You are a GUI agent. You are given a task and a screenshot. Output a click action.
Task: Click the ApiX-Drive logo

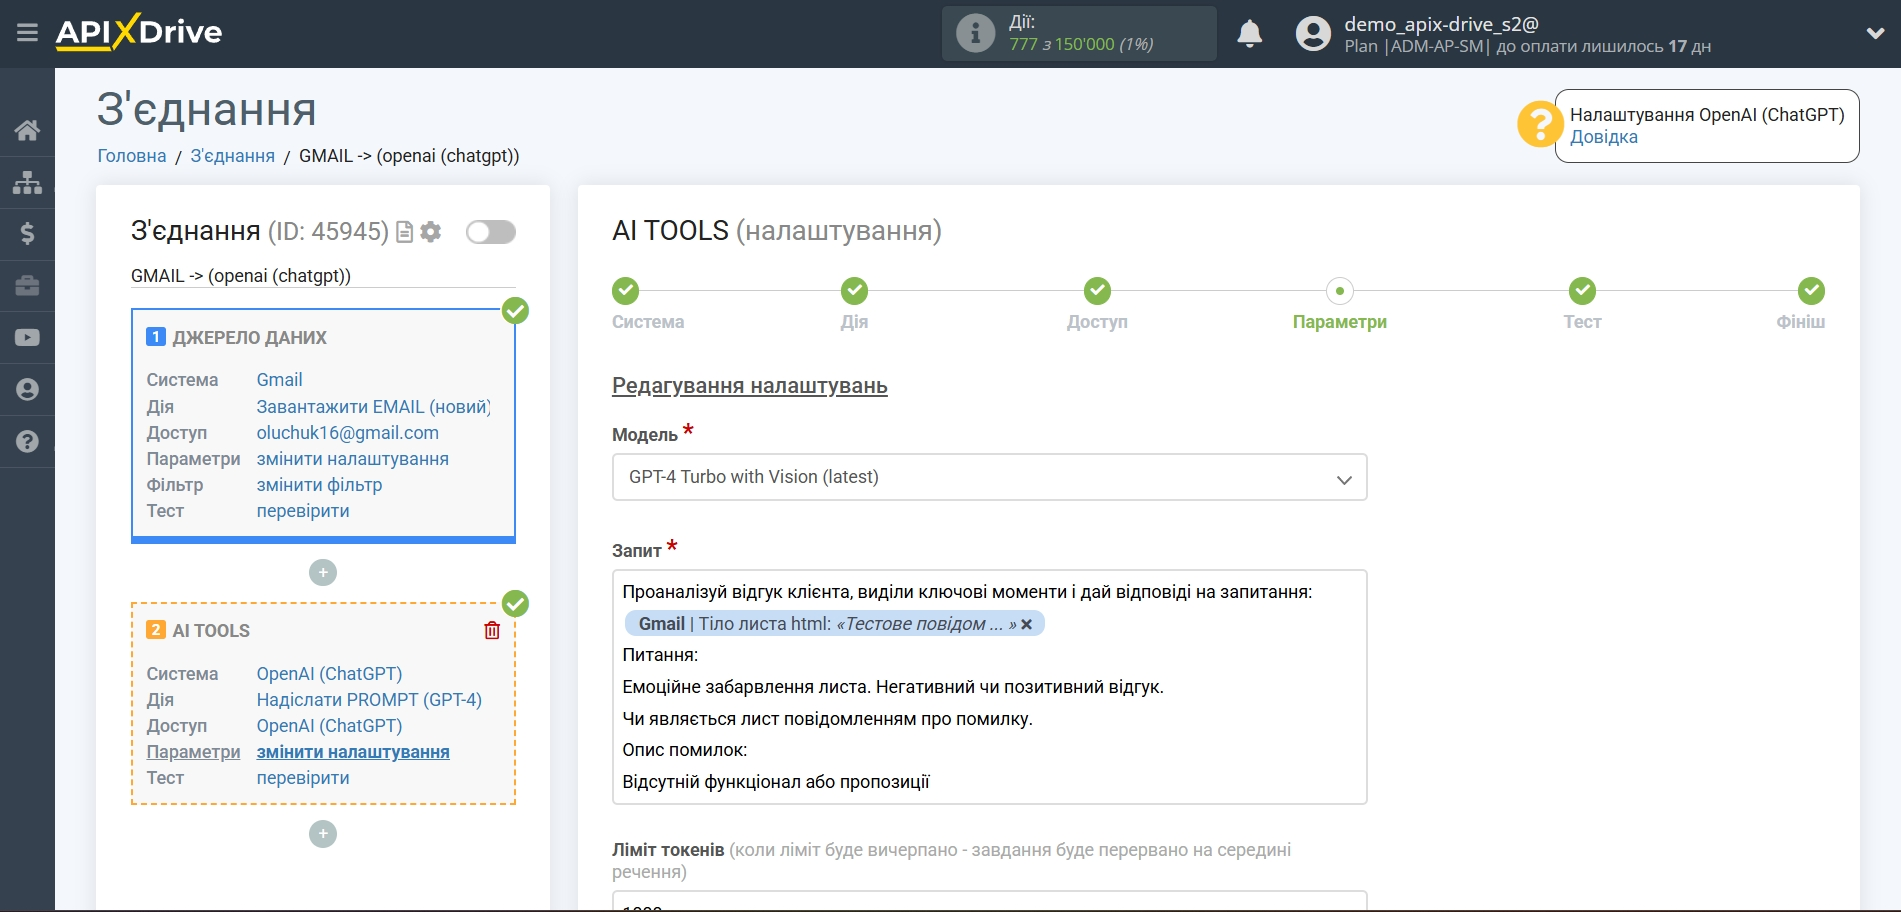[x=139, y=32]
